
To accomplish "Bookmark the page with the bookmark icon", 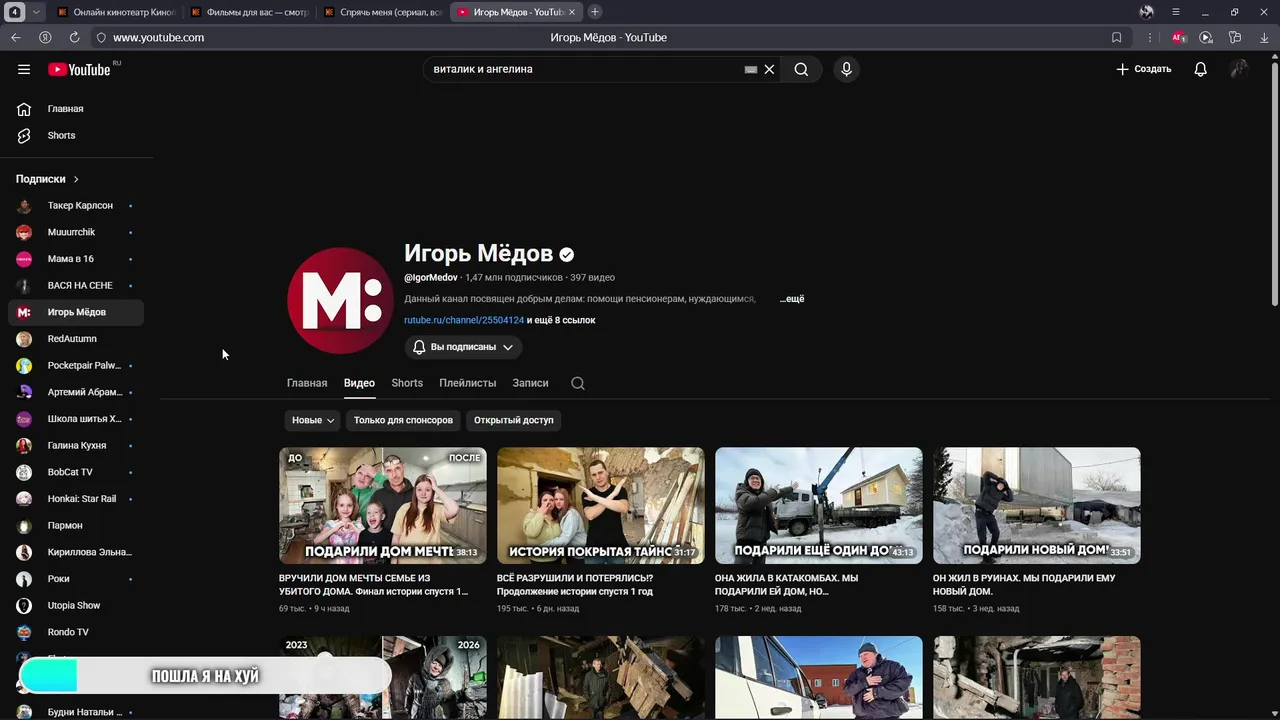I will point(1117,37).
